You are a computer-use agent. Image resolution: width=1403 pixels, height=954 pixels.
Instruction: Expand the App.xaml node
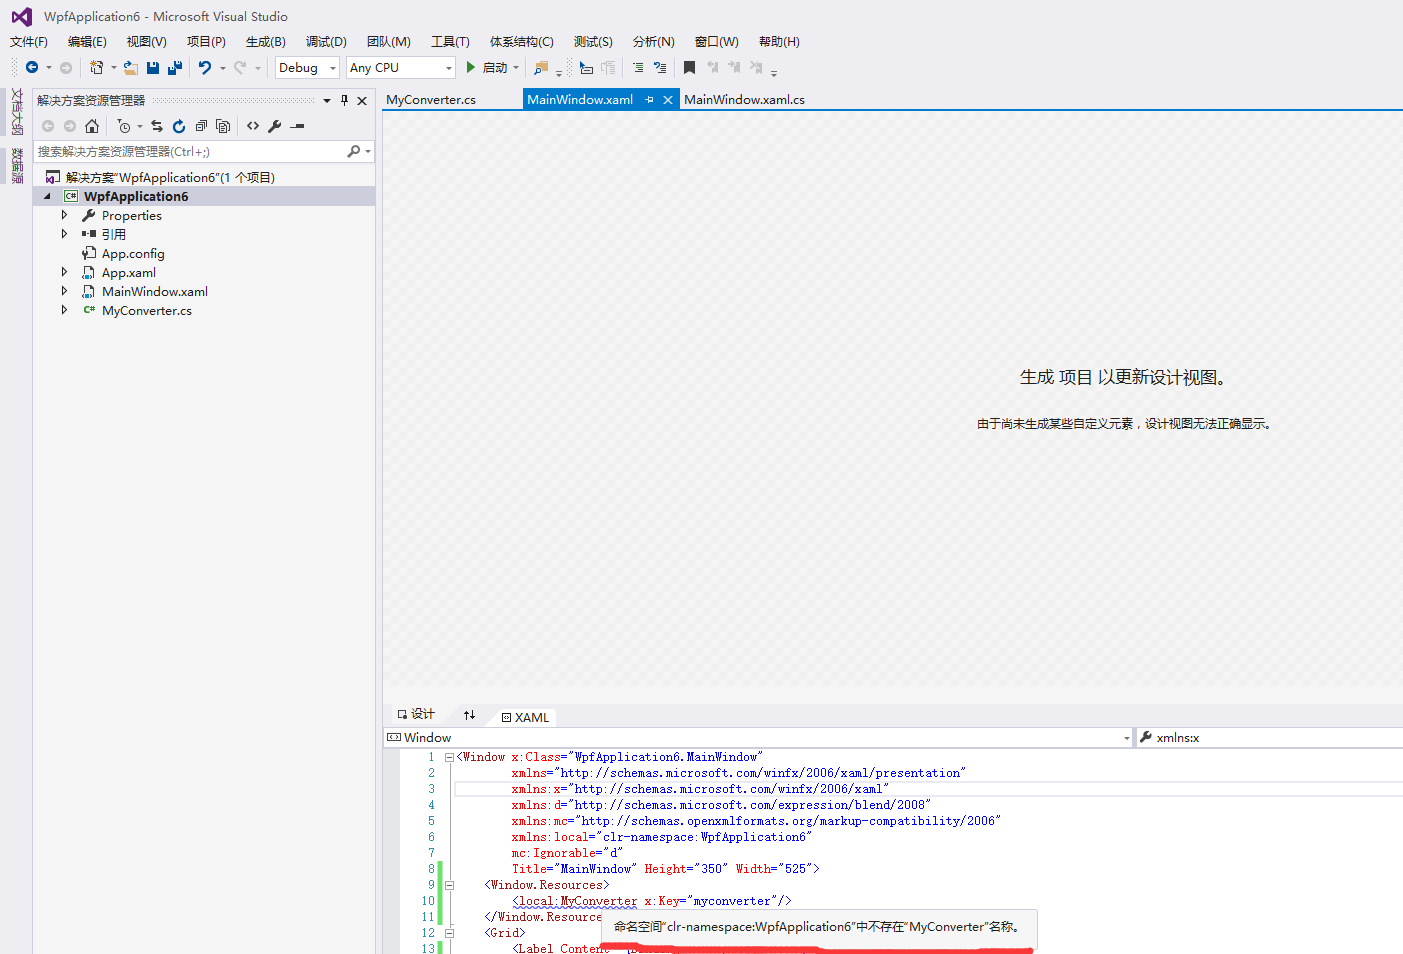[x=65, y=272]
